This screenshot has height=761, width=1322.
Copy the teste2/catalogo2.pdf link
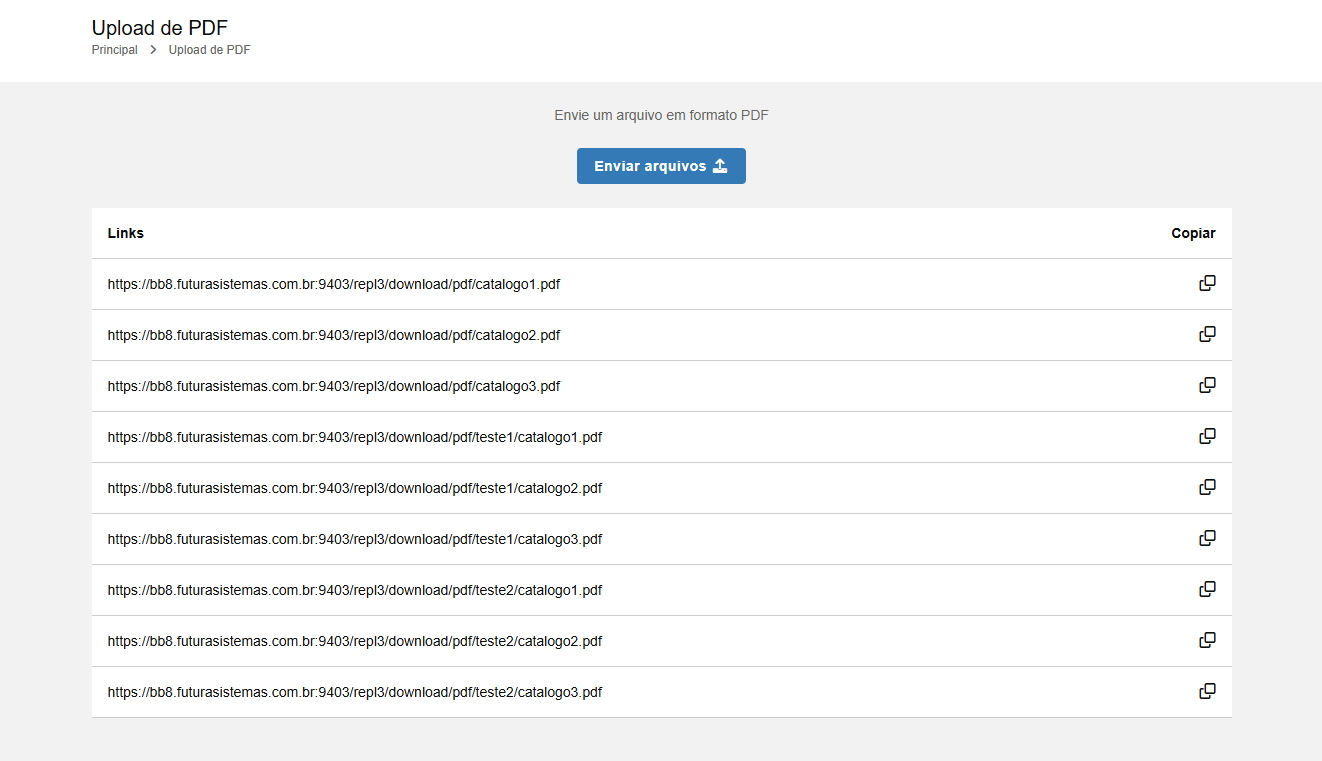pyautogui.click(x=1207, y=640)
